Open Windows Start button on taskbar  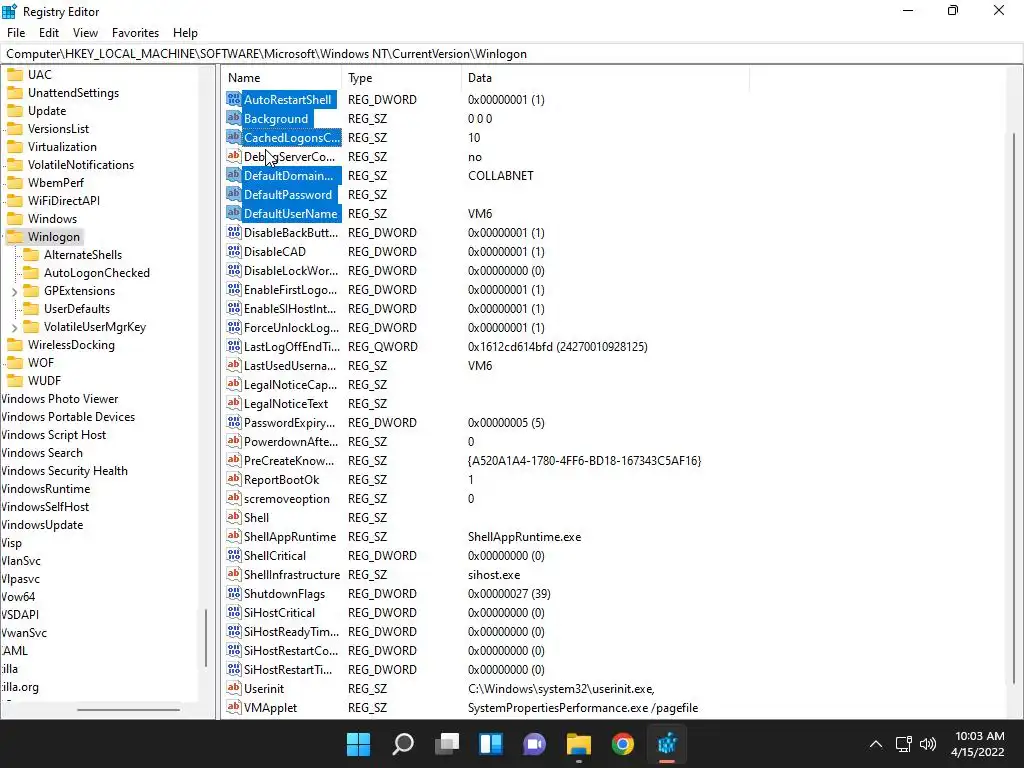point(358,744)
